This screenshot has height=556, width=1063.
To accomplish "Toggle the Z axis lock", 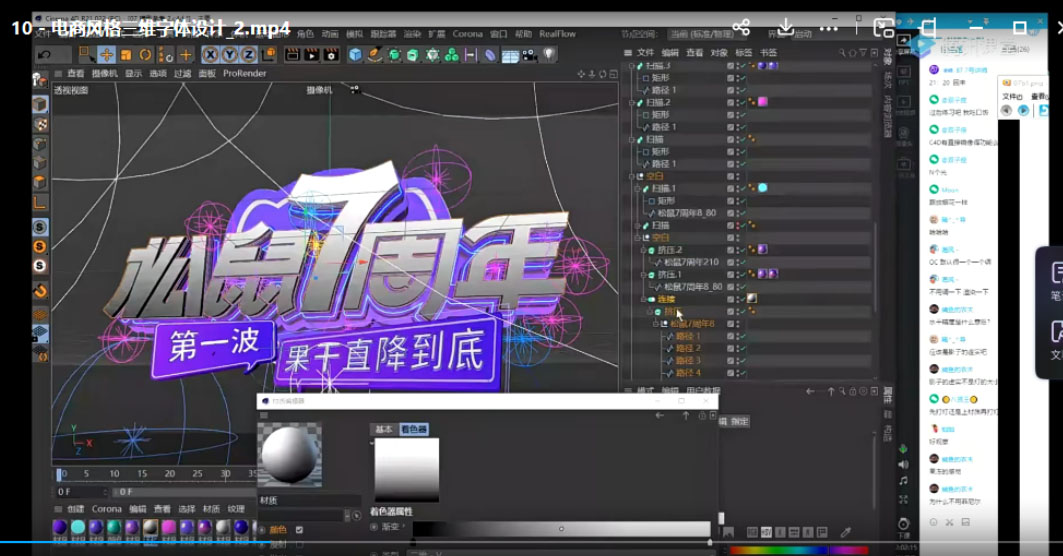I will tap(249, 54).
